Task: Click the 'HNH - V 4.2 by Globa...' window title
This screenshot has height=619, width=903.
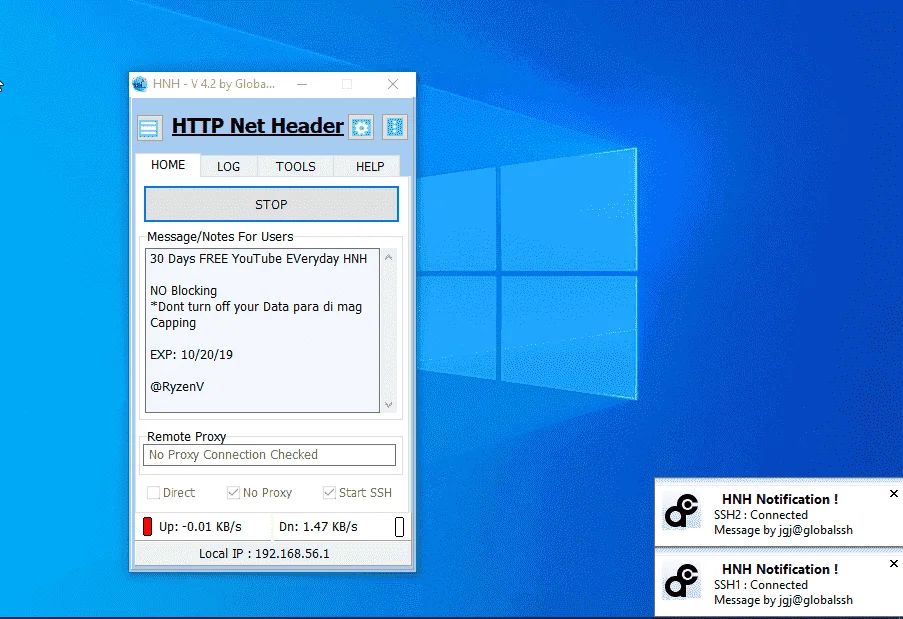Action: pyautogui.click(x=214, y=84)
